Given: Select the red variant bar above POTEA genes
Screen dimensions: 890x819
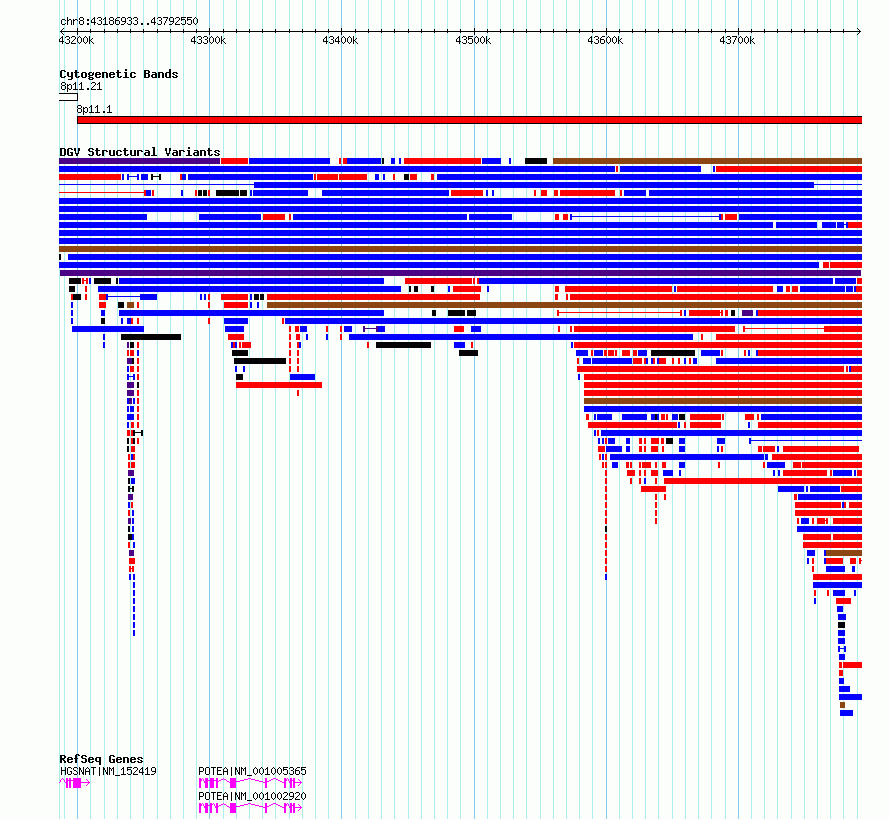Looking at the screenshot, I should coord(279,385).
